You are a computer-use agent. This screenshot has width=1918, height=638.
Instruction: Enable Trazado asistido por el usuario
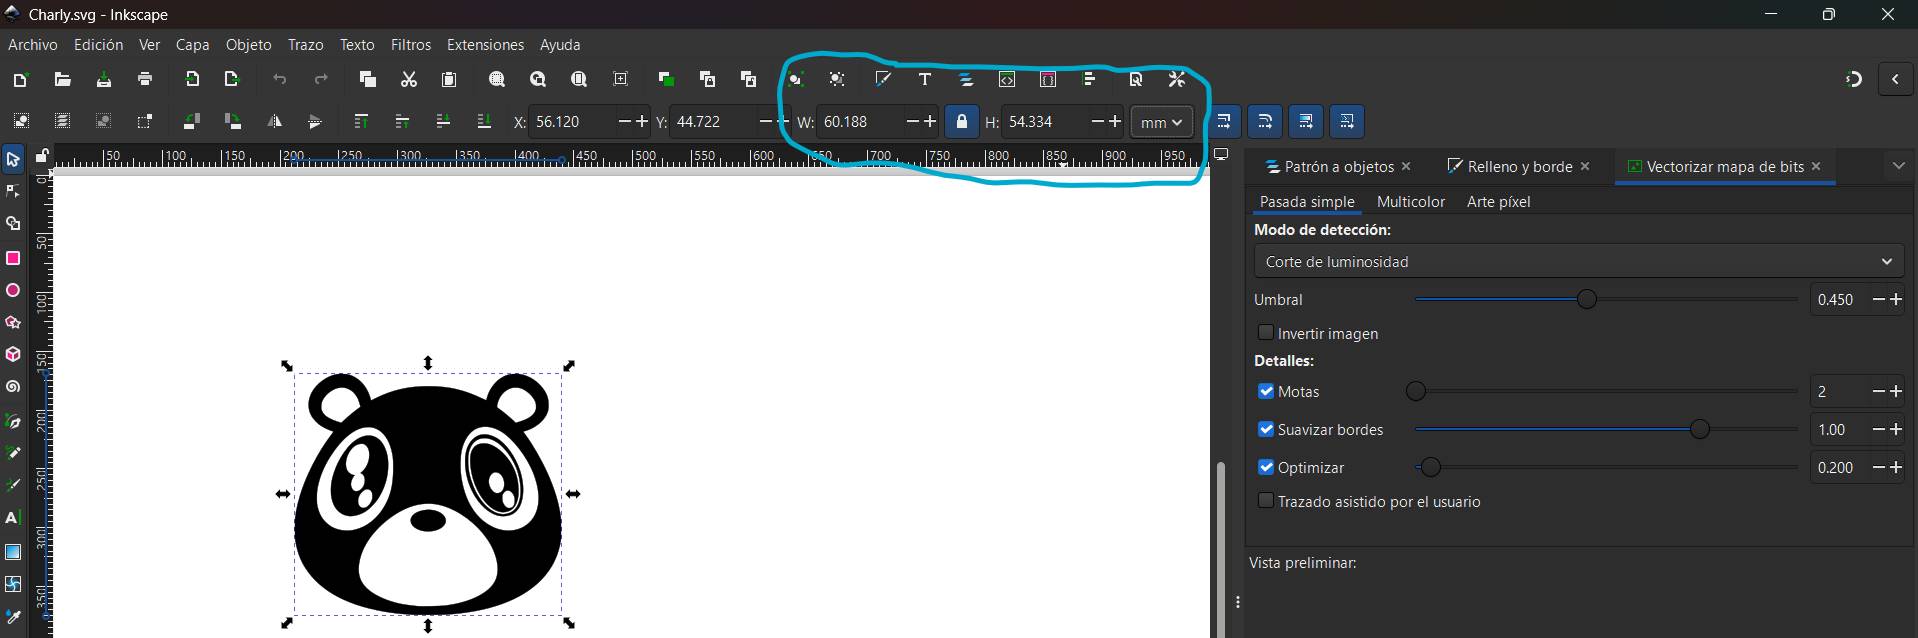pyautogui.click(x=1266, y=501)
